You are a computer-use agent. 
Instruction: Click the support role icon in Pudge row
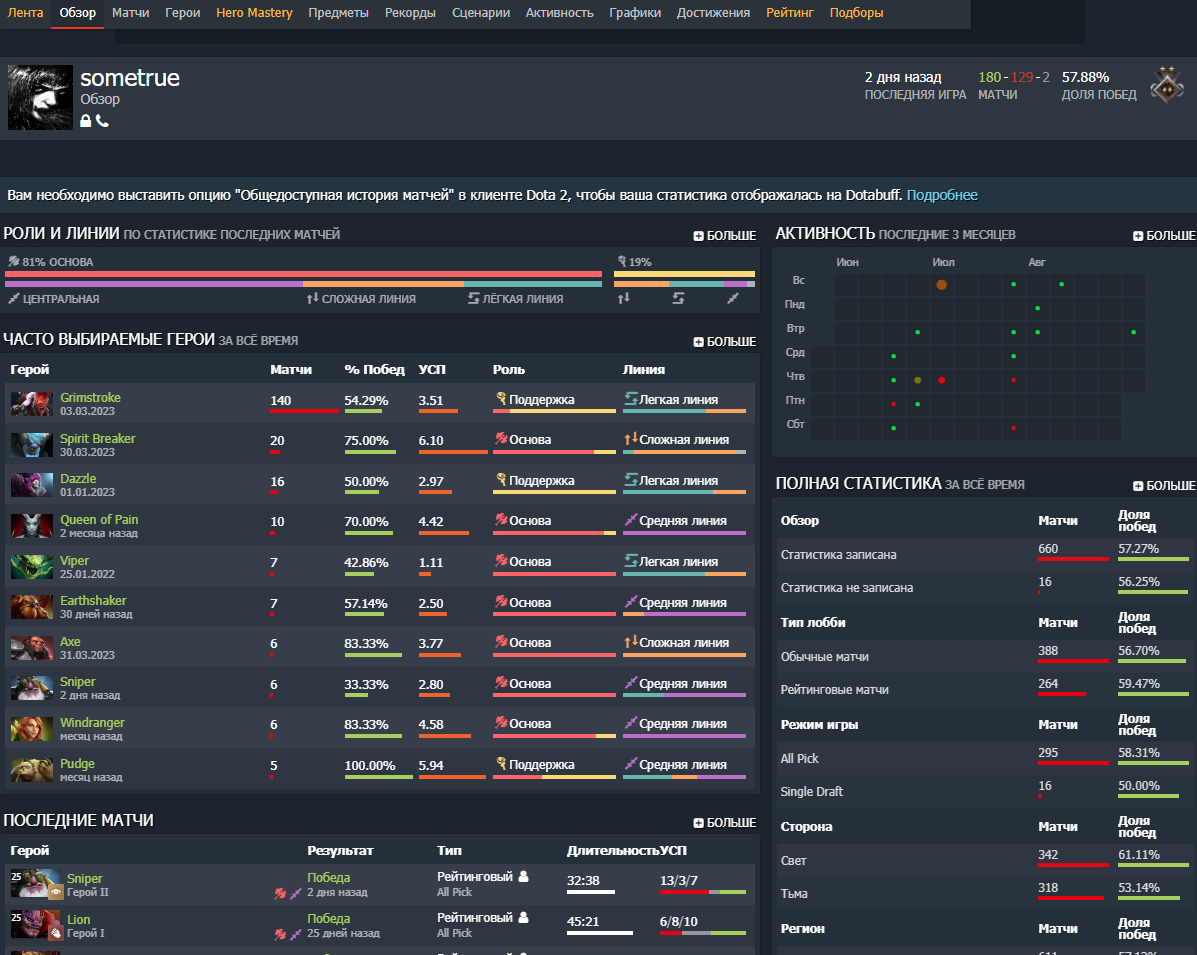click(501, 763)
